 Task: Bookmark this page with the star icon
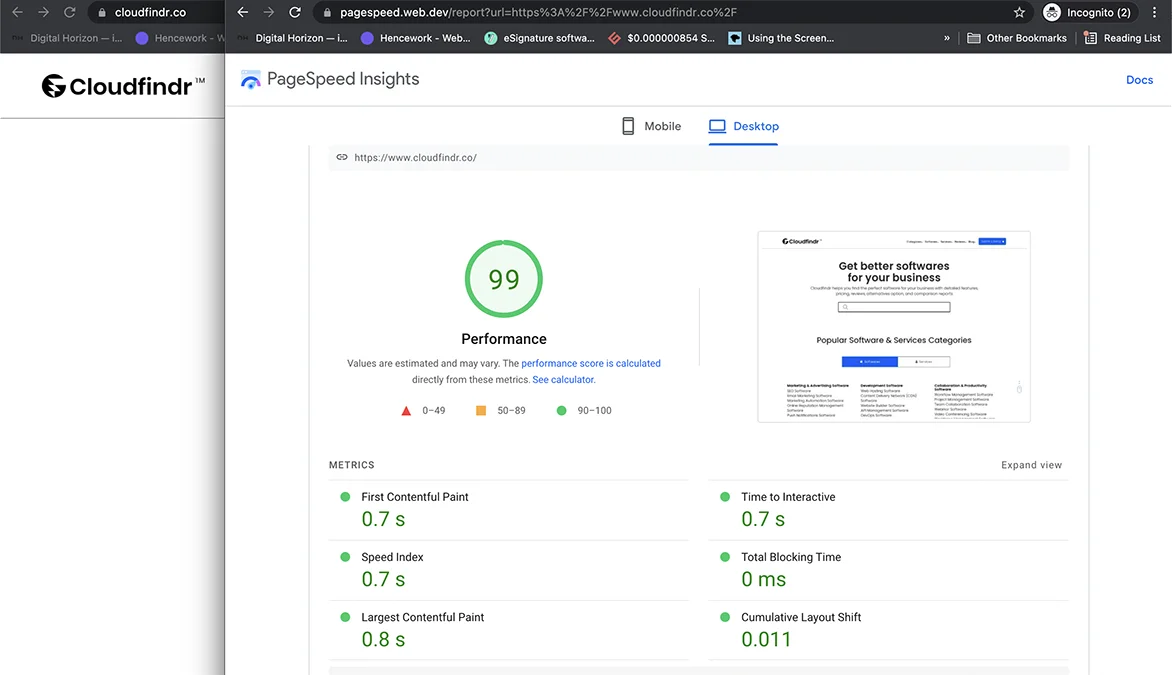tap(1019, 12)
